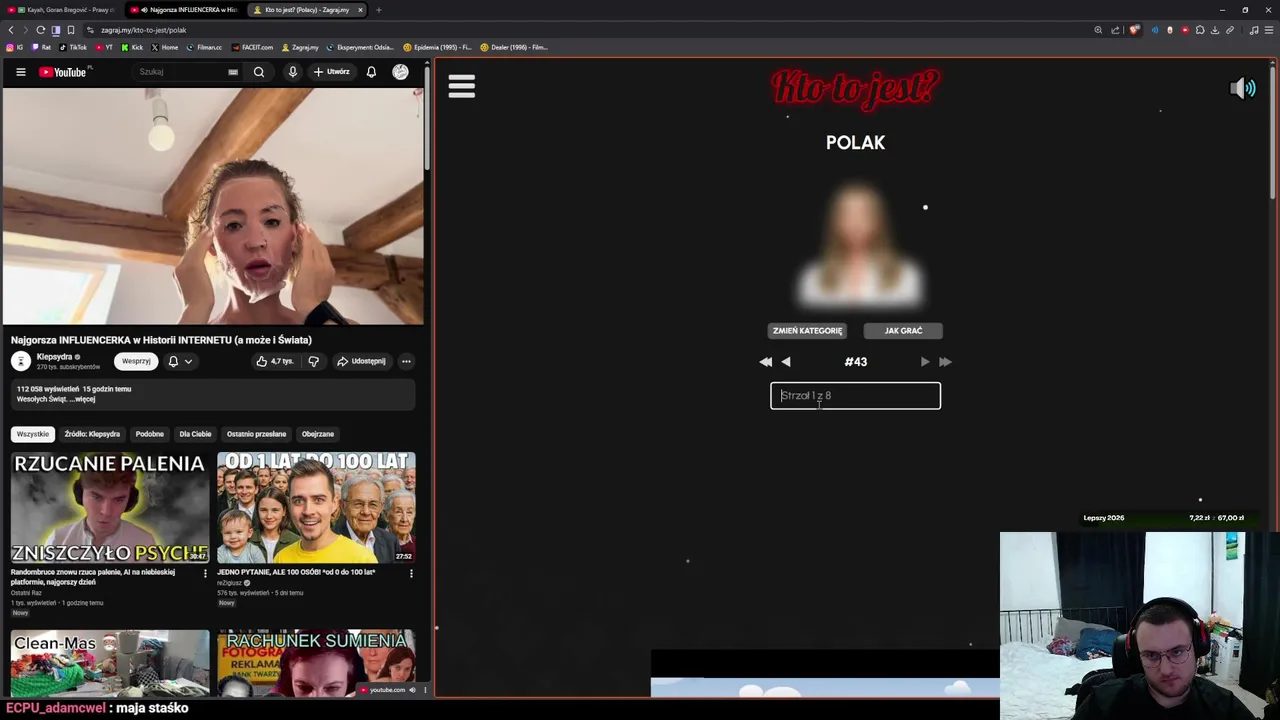The height and width of the screenshot is (720, 1280).
Task: Open the IG bookmark
Action: [15, 47]
